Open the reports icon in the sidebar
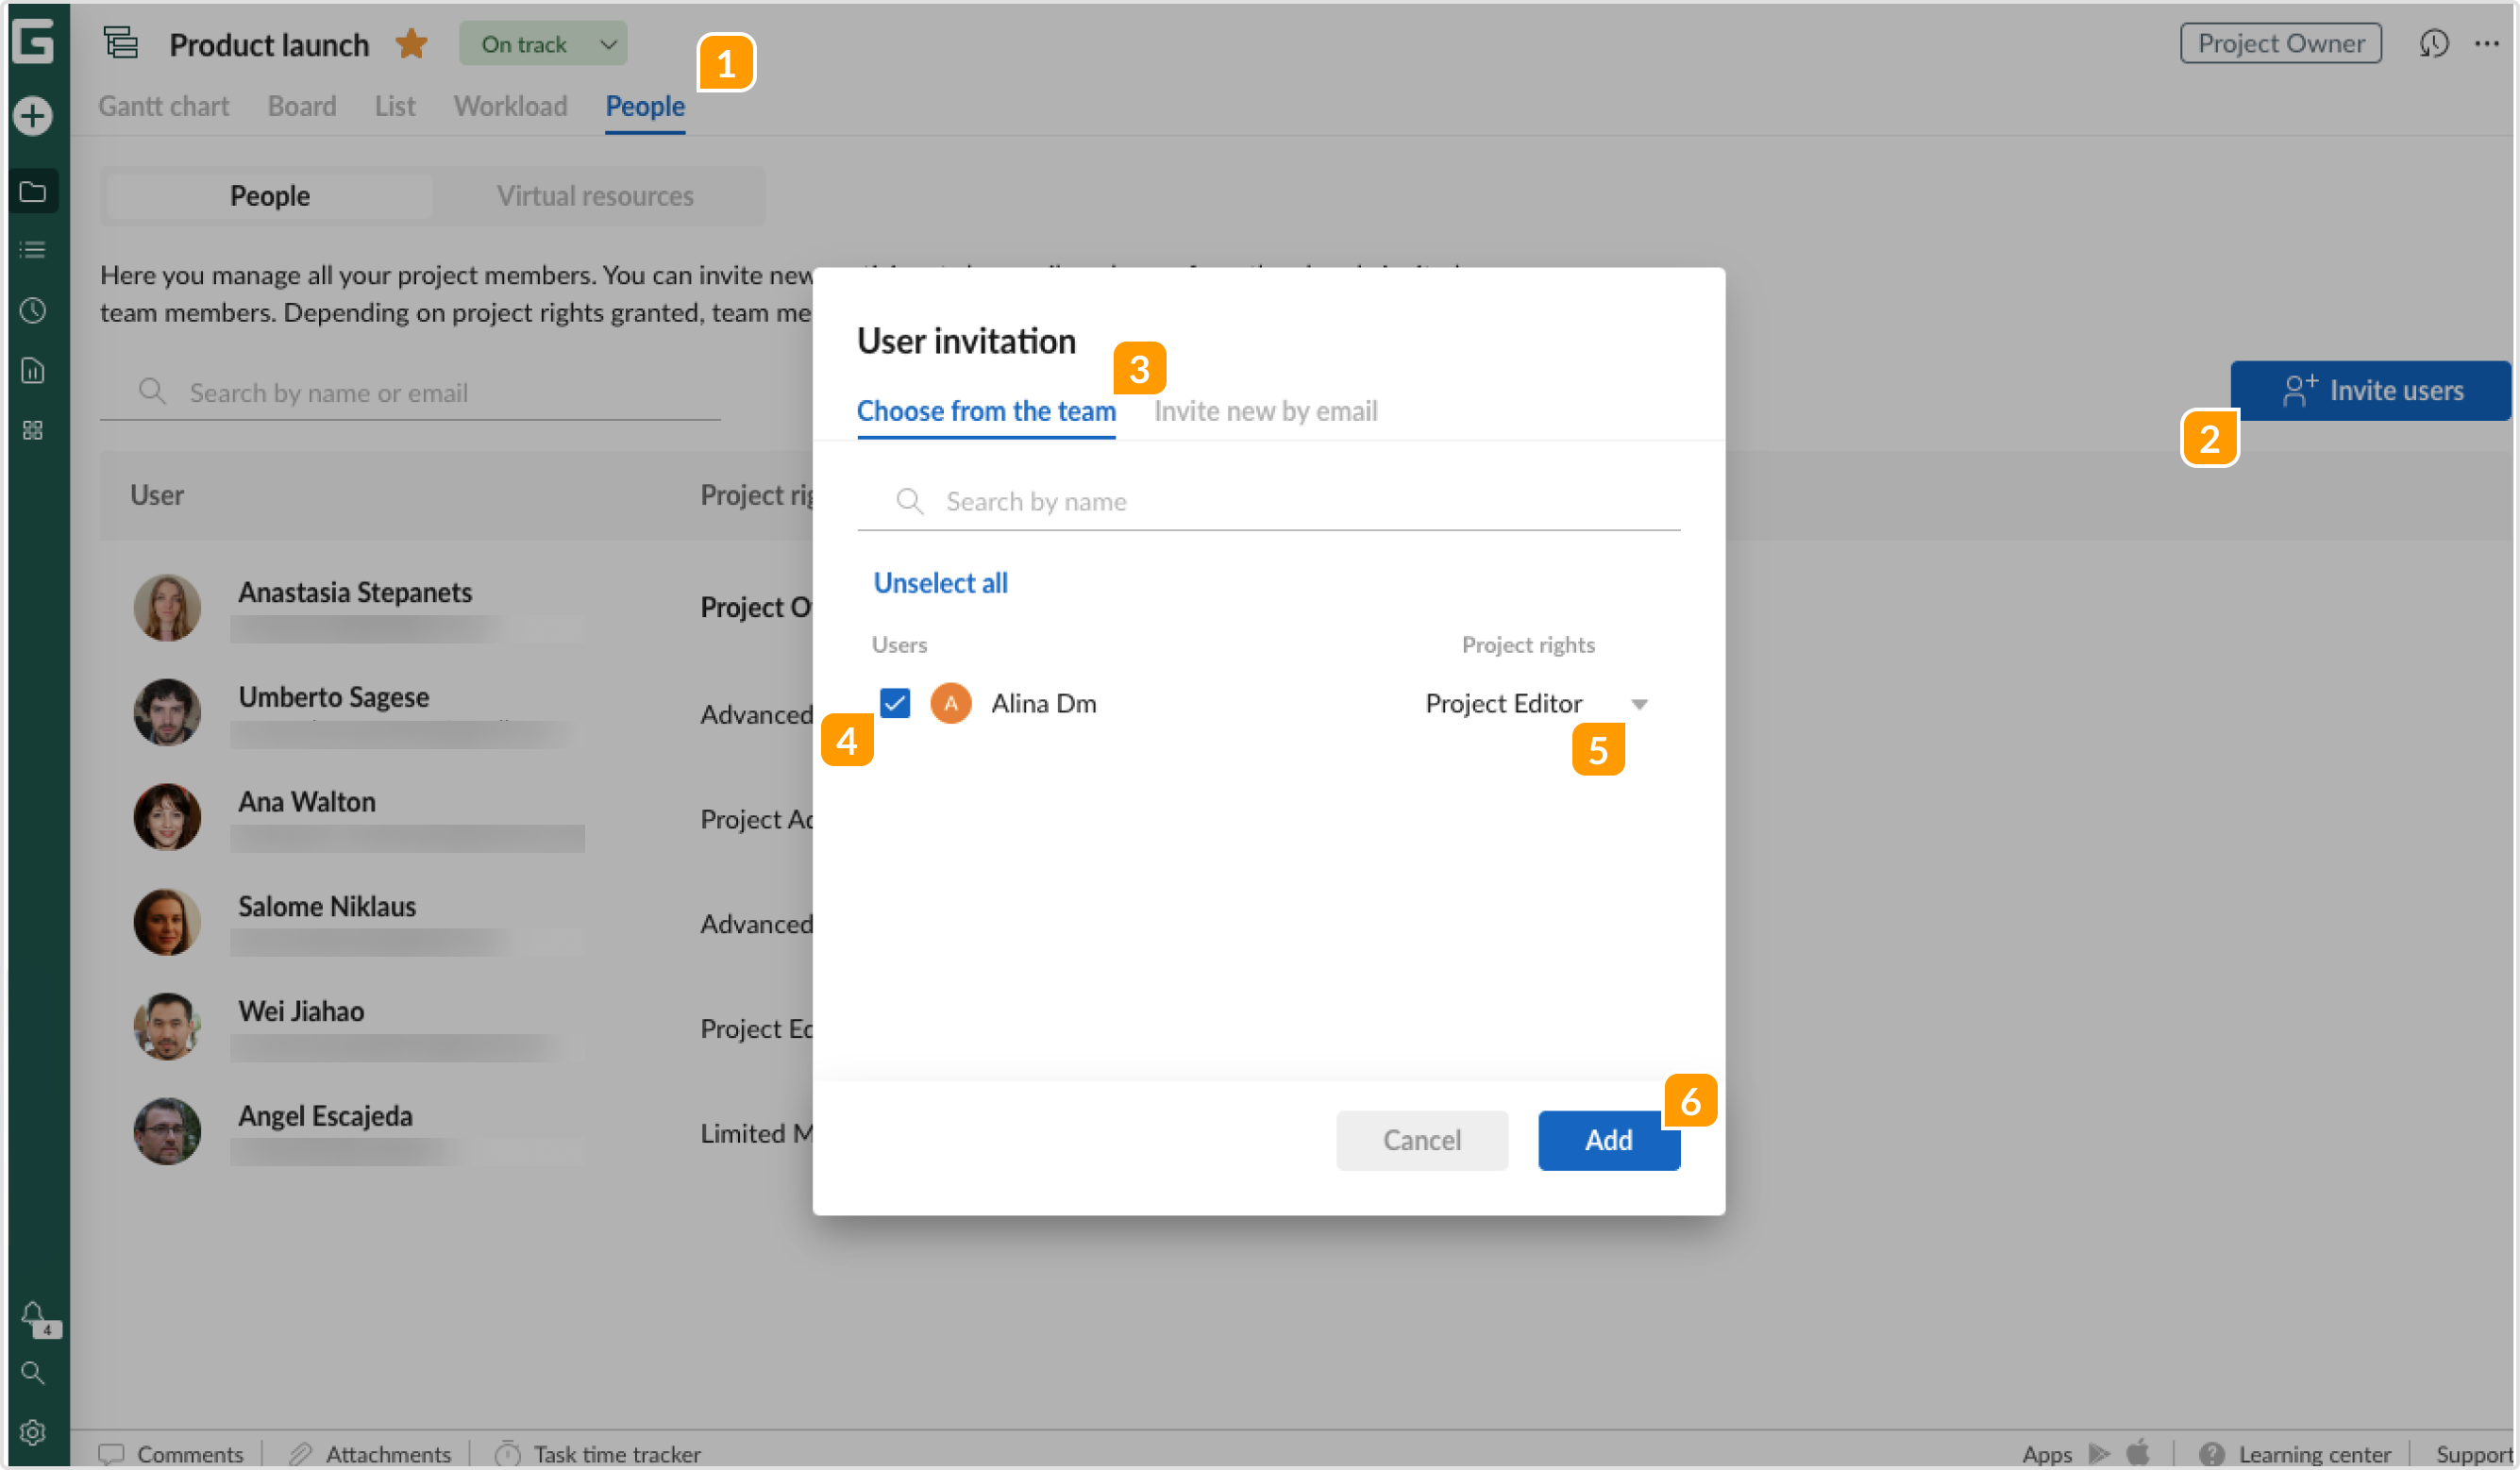The width and height of the screenshot is (2520, 1470). point(34,370)
